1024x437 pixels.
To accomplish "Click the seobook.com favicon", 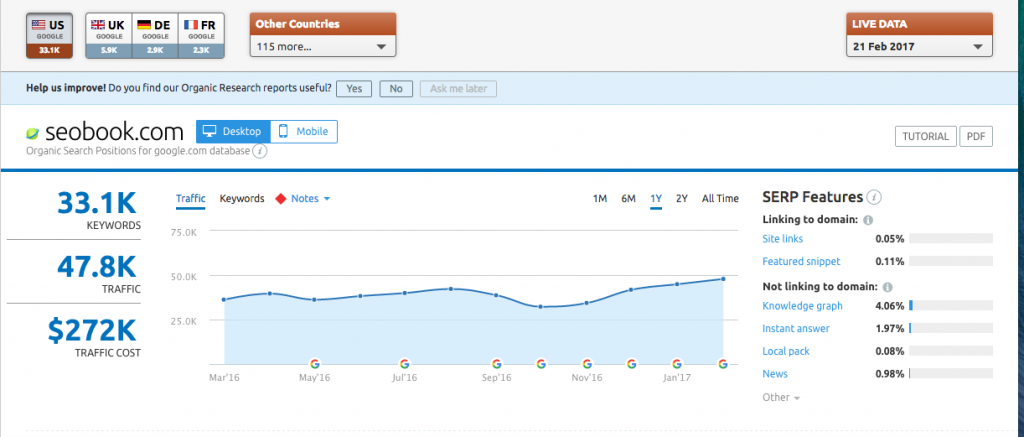I will coord(33,133).
